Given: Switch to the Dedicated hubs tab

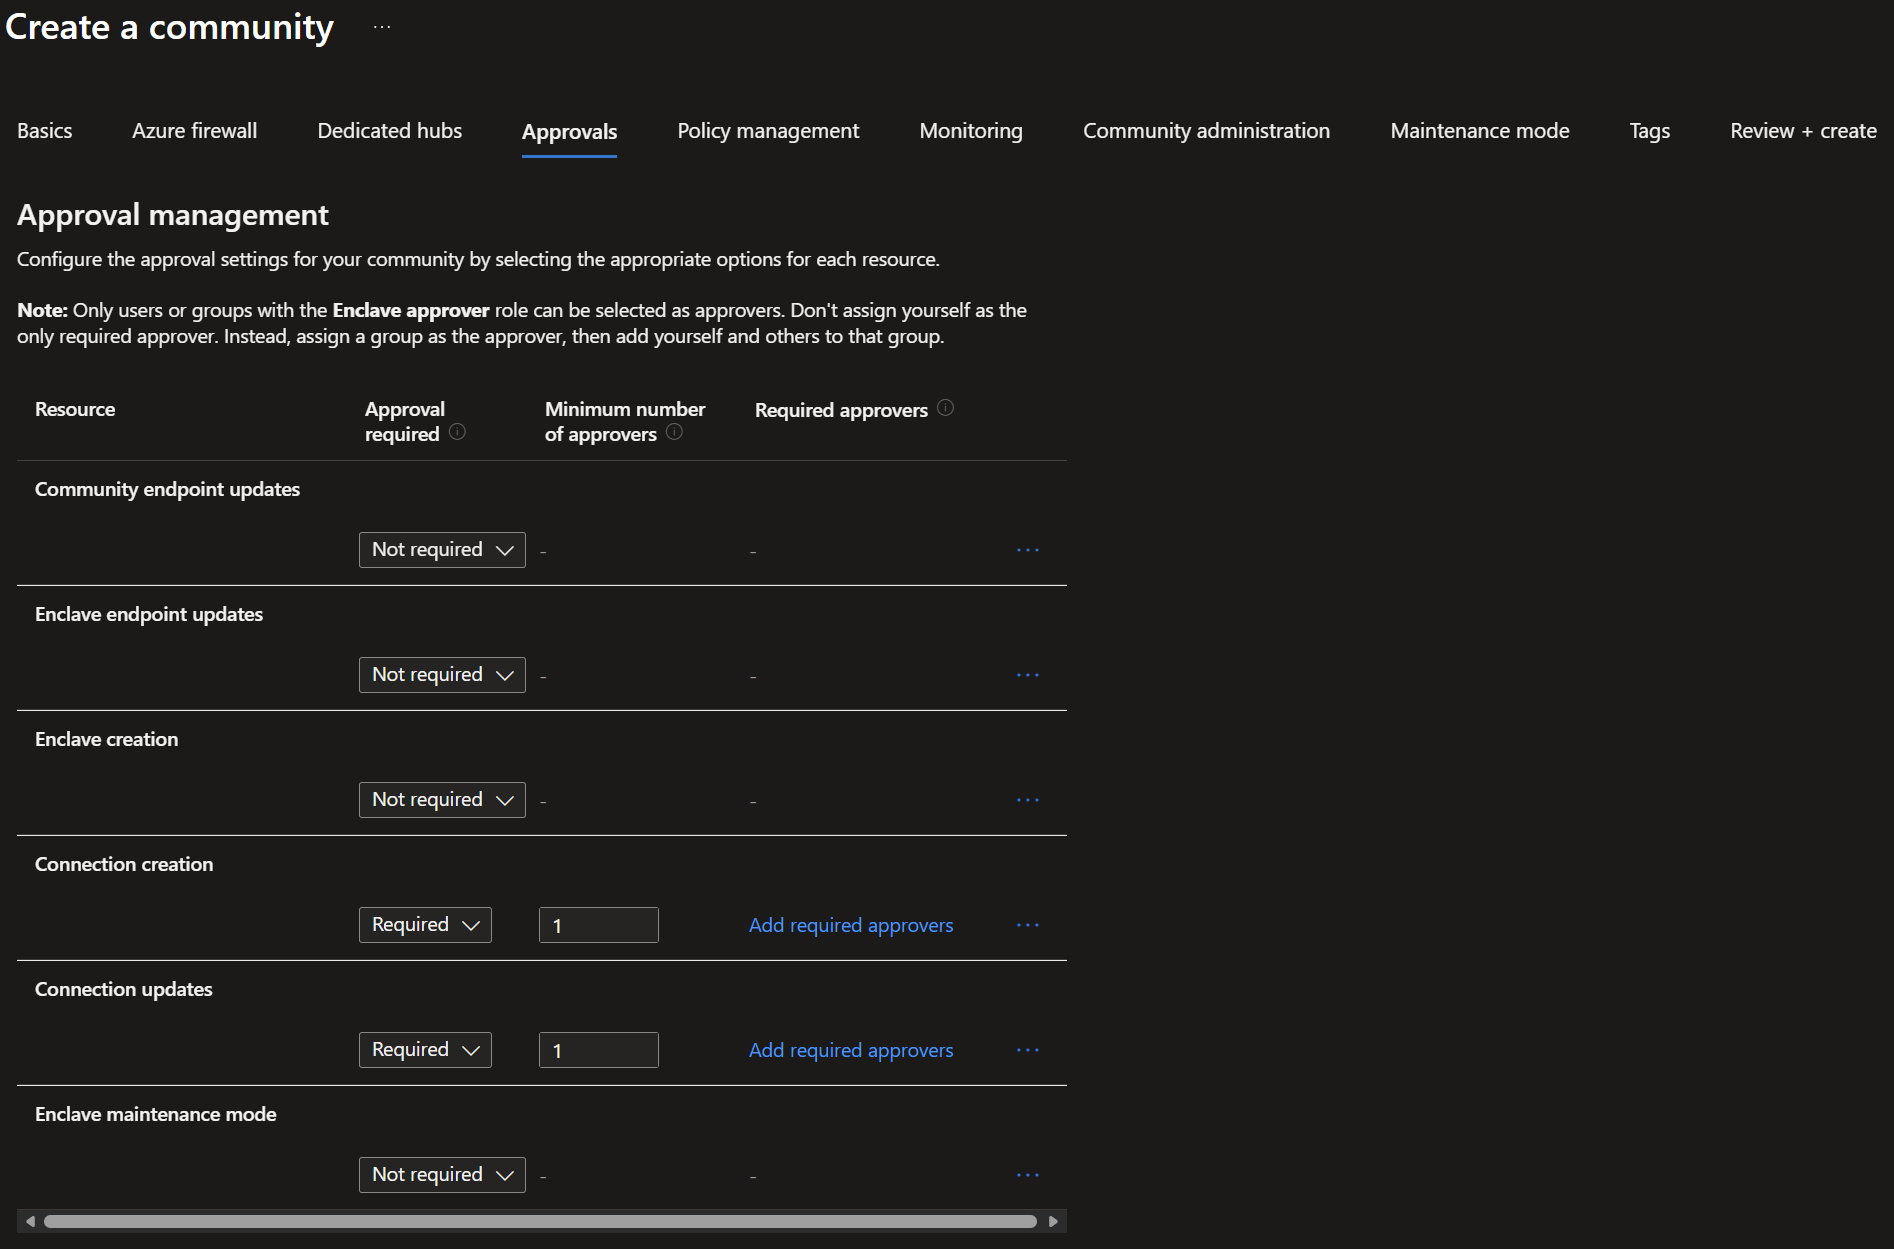Looking at the screenshot, I should (390, 131).
